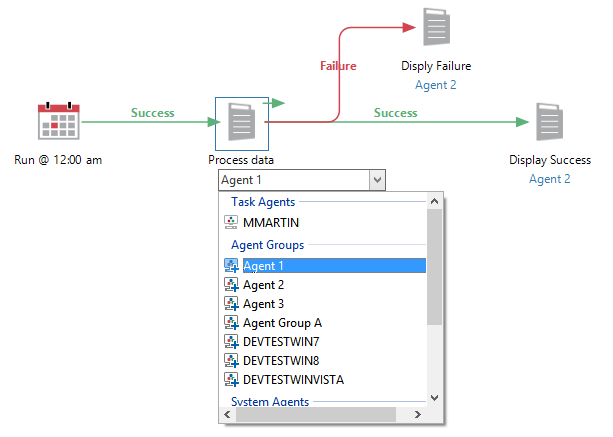Click the MMARTIN task agent icon
Image resolution: width=613 pixels, height=437 pixels.
[231, 222]
